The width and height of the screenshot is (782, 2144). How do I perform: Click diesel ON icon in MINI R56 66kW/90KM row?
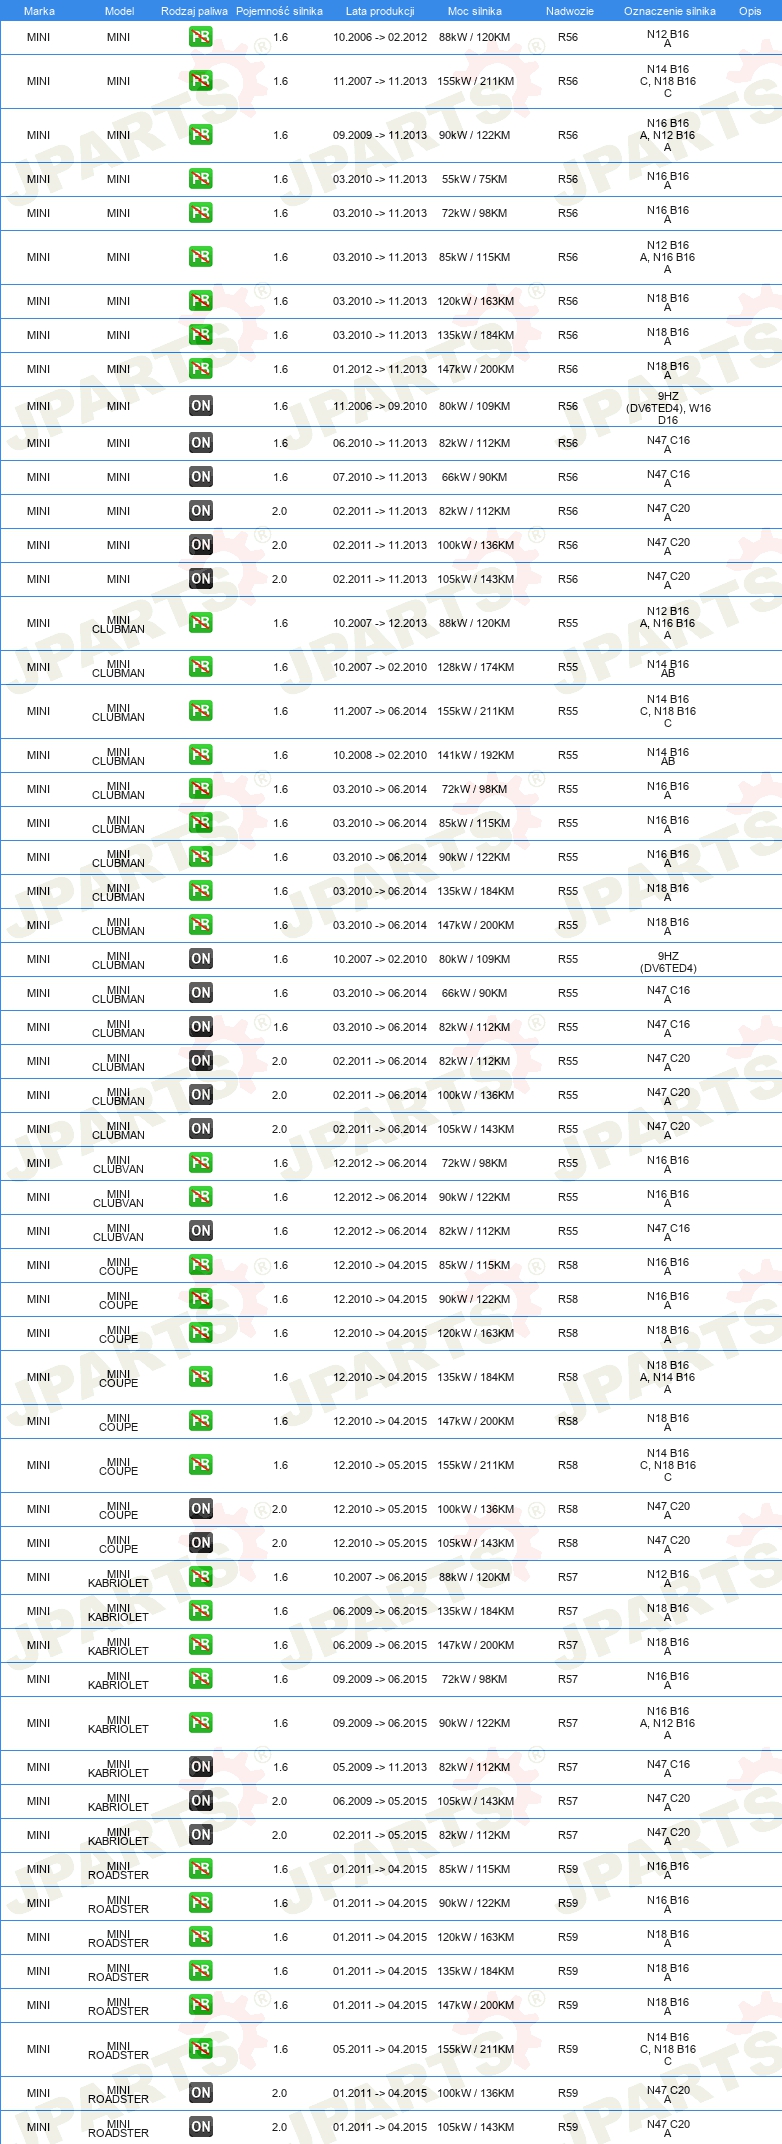(200, 477)
